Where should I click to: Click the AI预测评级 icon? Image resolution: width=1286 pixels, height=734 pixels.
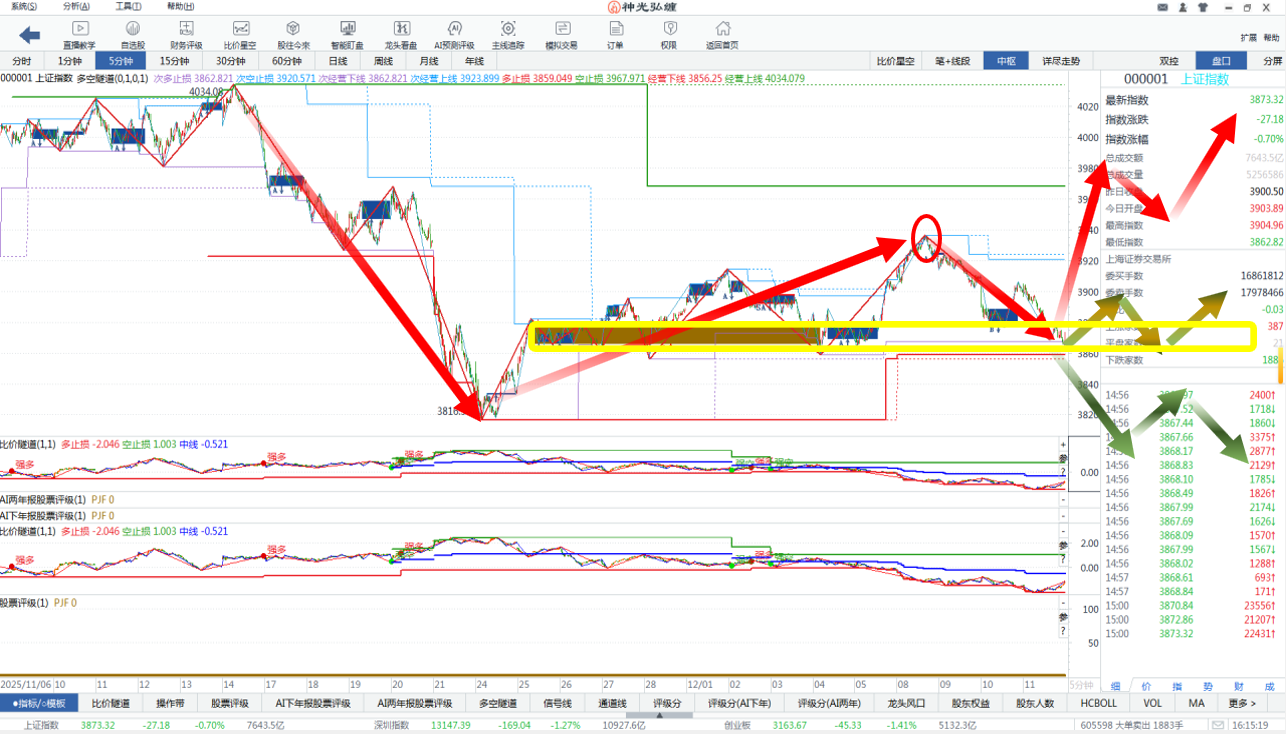pos(454,34)
